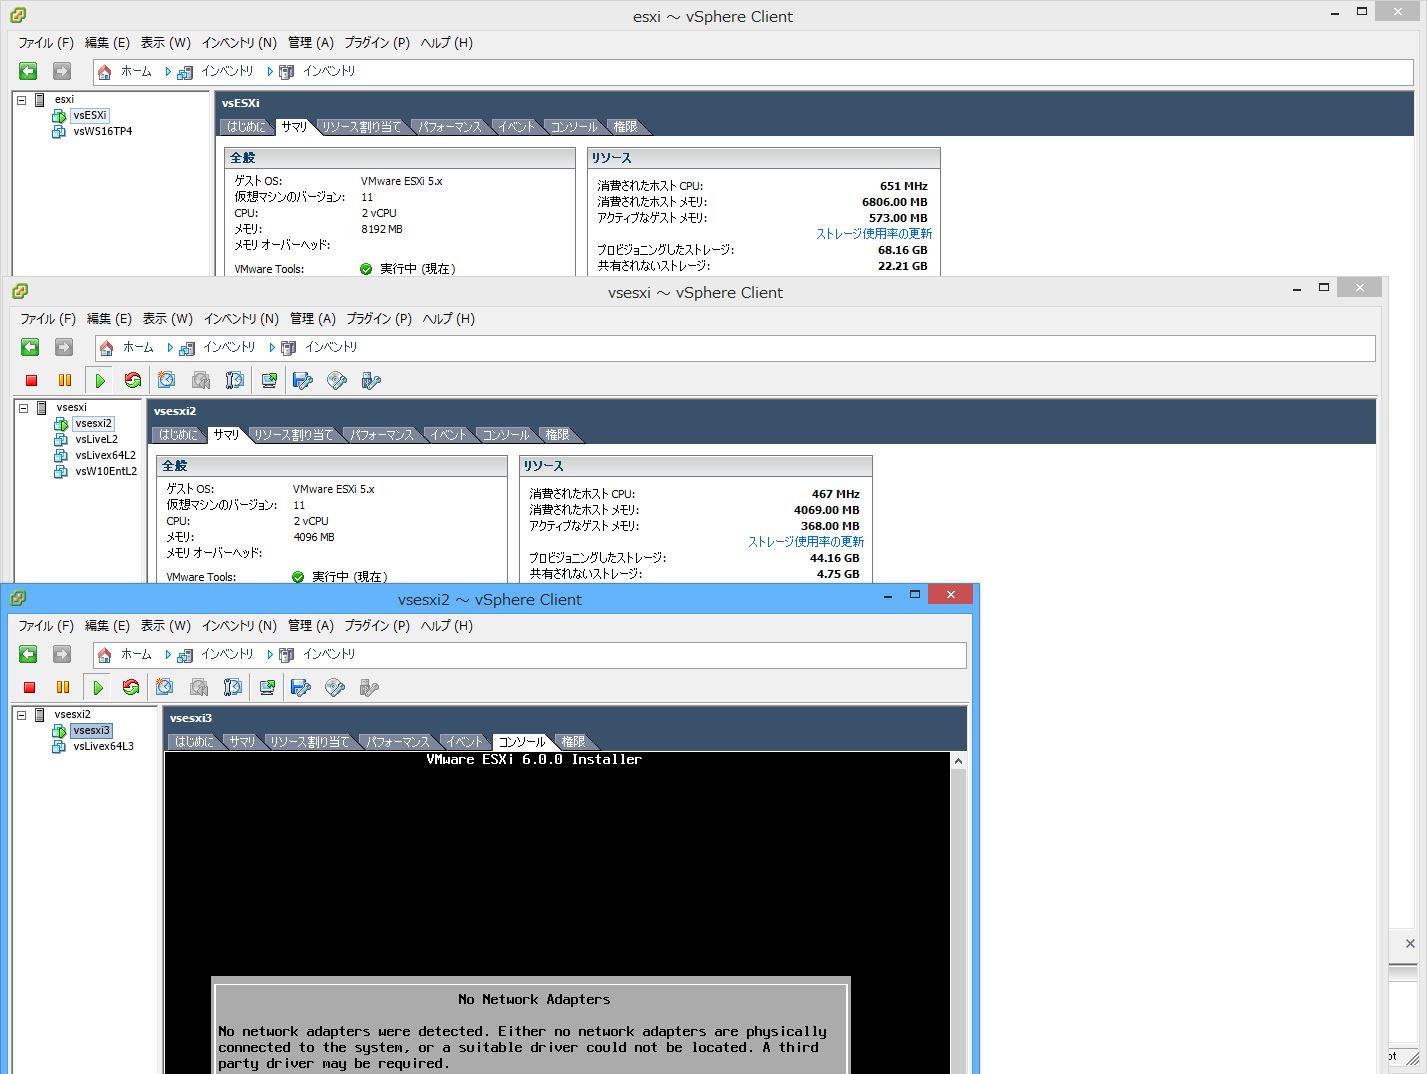Power off VM in vsesxi window toolbar

(x=32, y=380)
